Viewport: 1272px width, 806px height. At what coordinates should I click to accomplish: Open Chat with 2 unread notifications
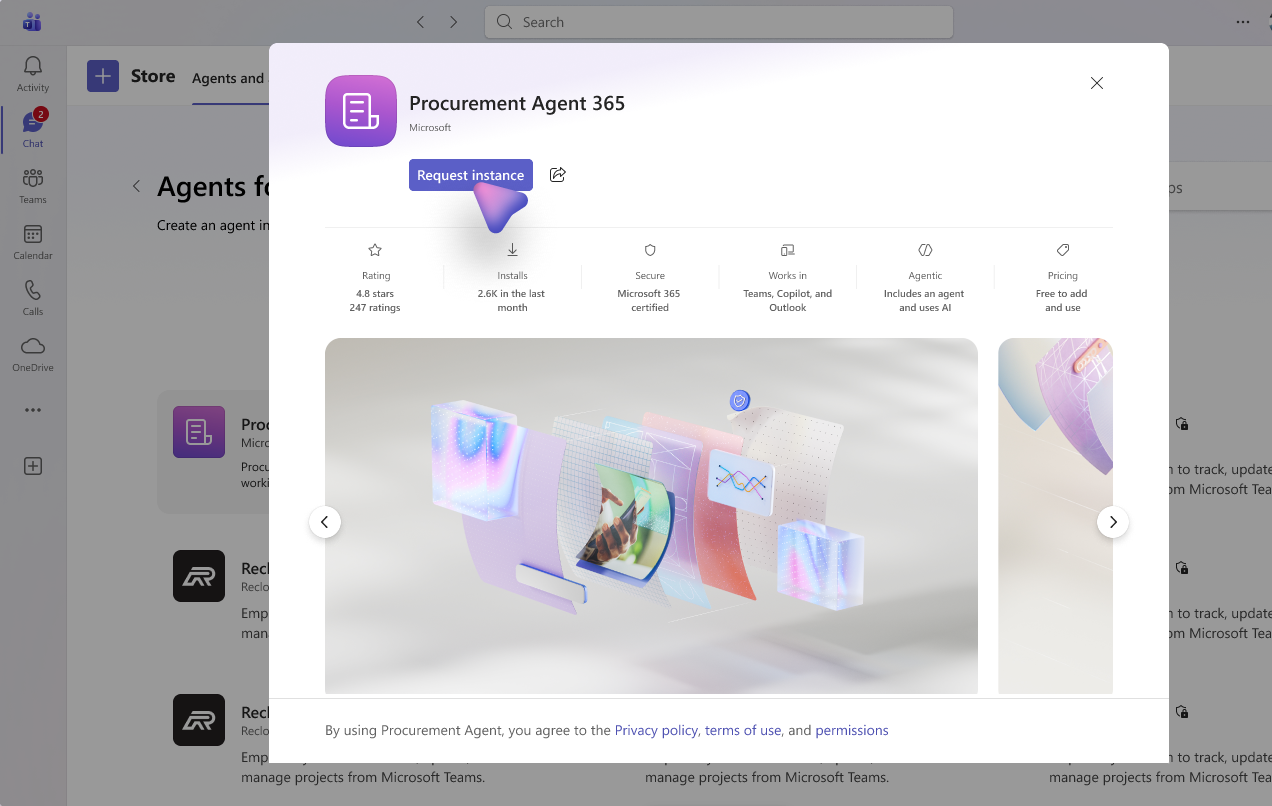click(x=33, y=130)
